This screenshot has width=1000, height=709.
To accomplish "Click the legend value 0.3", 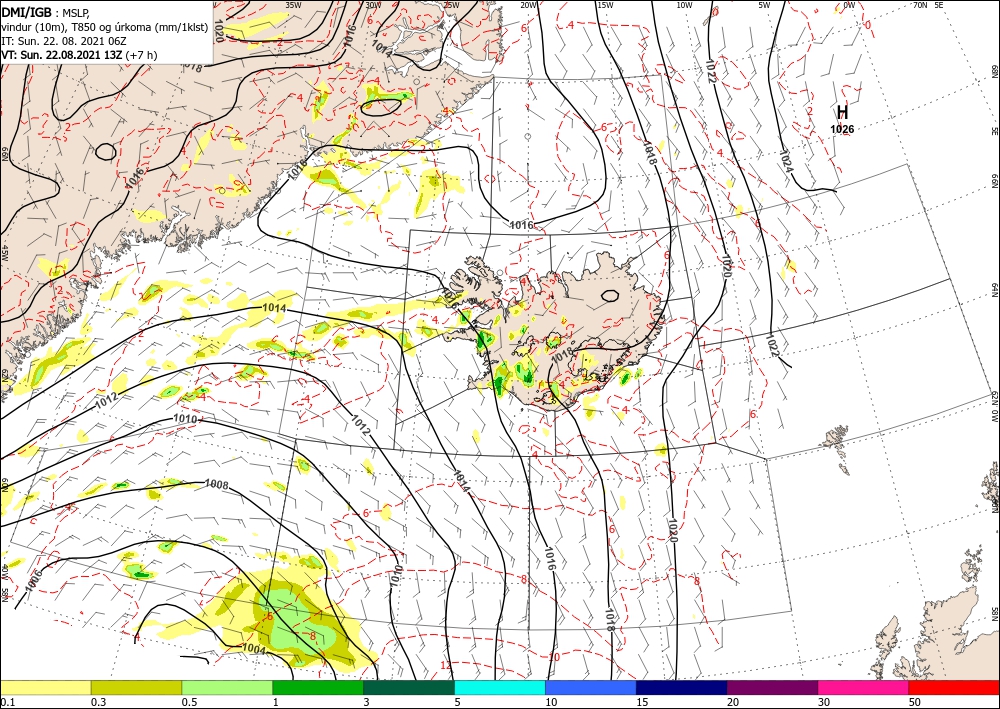I will coord(98,703).
